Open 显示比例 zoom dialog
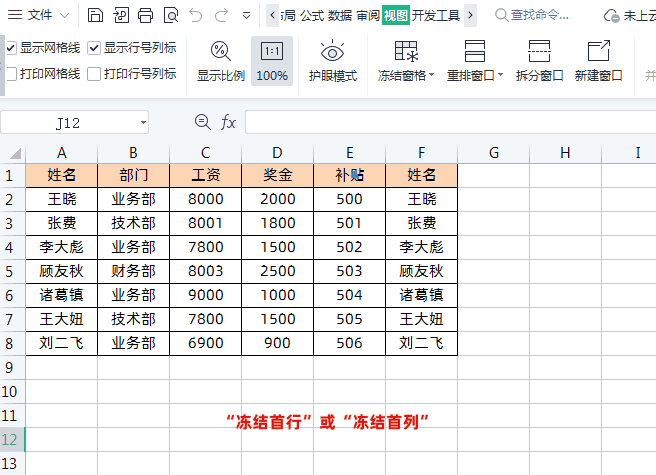656x475 pixels. click(x=220, y=61)
